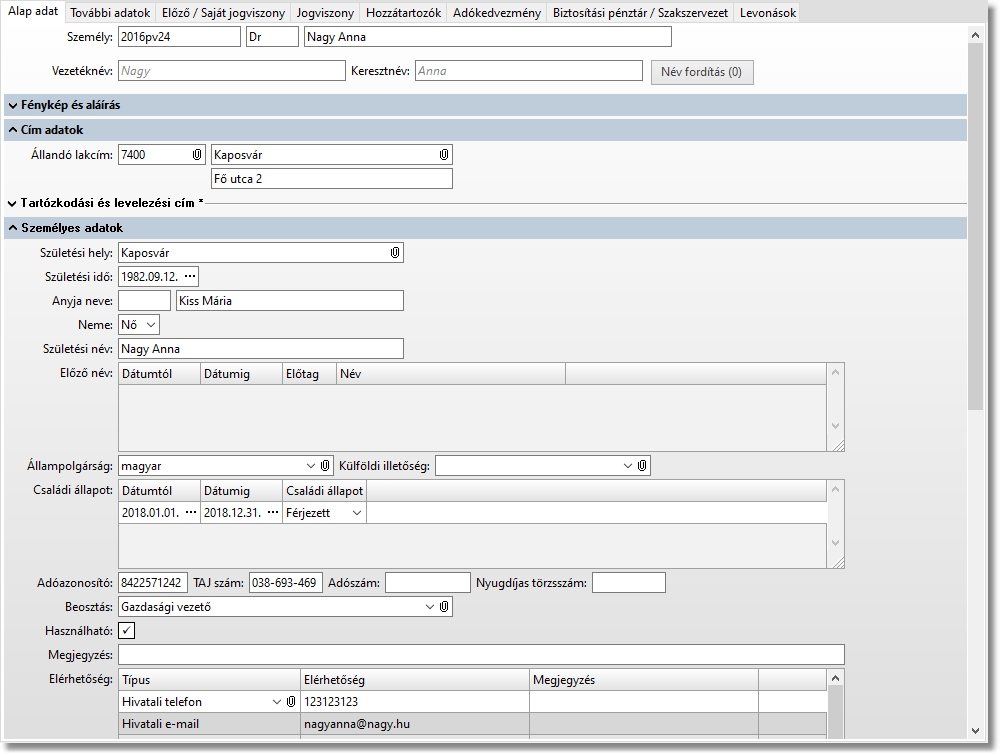Click Családi állapot list scroll up arrow

pos(835,489)
